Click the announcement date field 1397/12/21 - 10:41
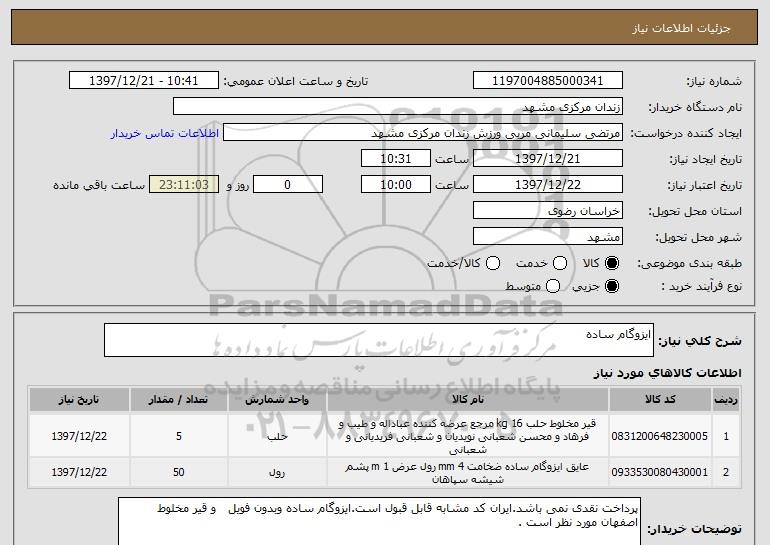 coord(144,81)
